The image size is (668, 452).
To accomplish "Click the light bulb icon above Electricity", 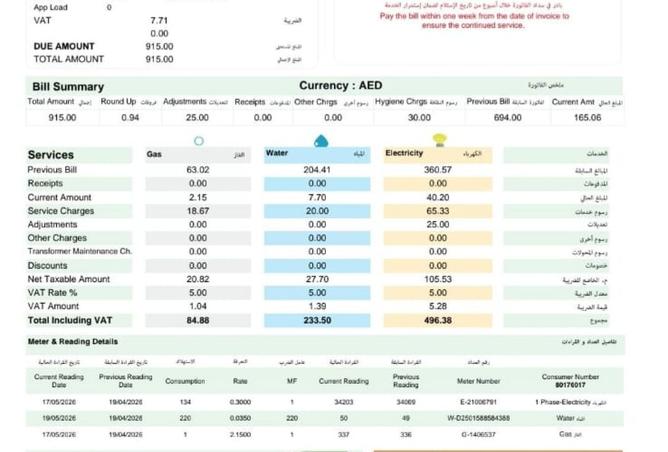I will 439,140.
